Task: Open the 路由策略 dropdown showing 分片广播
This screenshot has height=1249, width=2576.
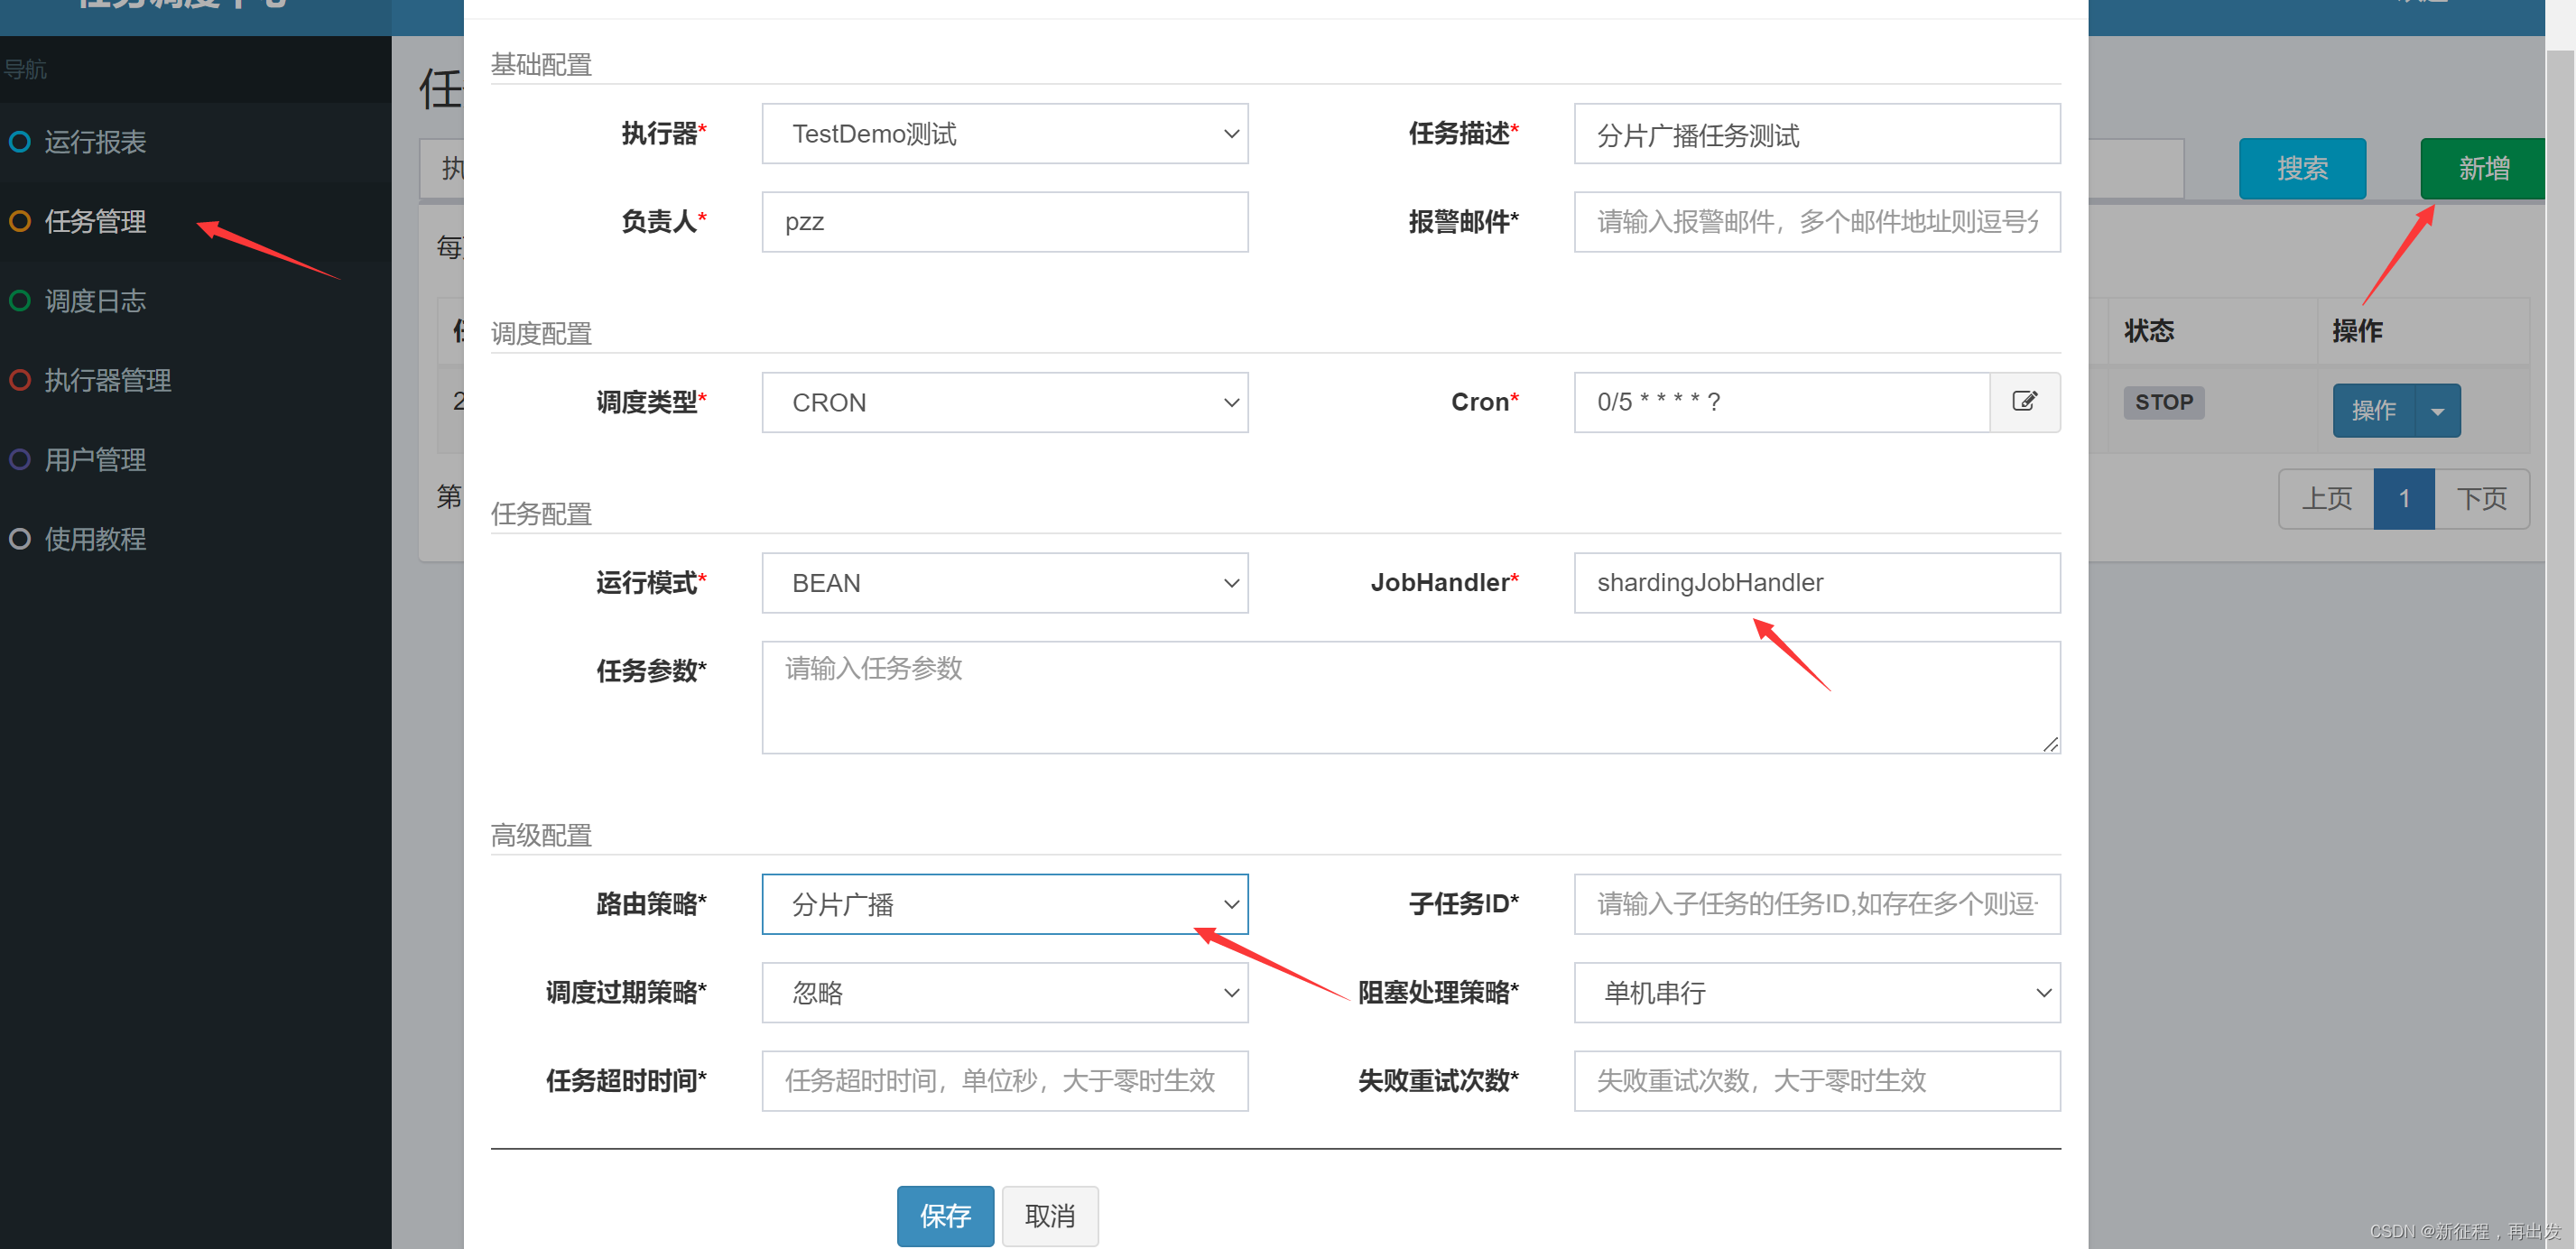Action: click(1005, 904)
